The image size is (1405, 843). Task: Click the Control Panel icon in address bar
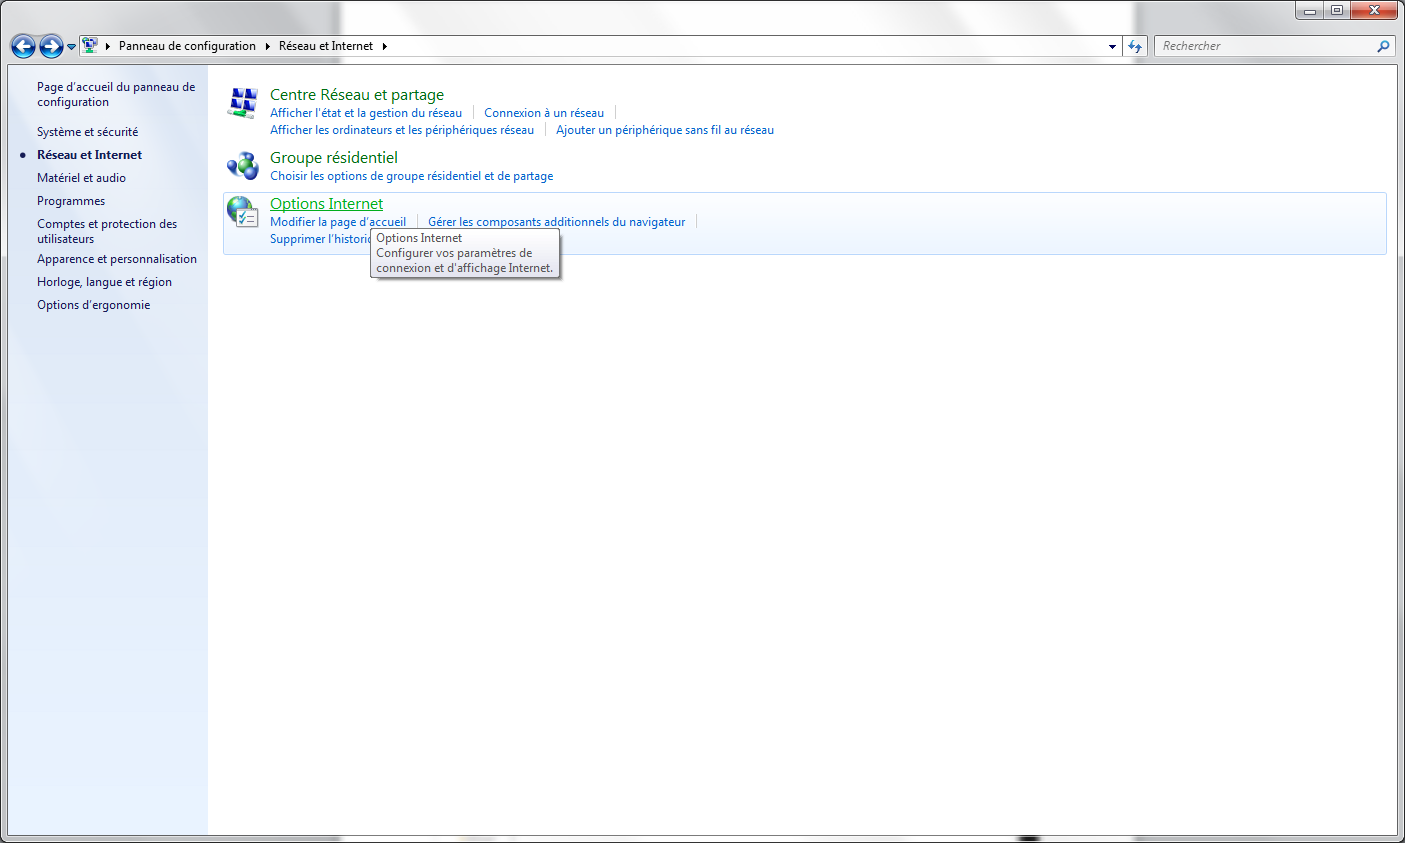tap(90, 46)
